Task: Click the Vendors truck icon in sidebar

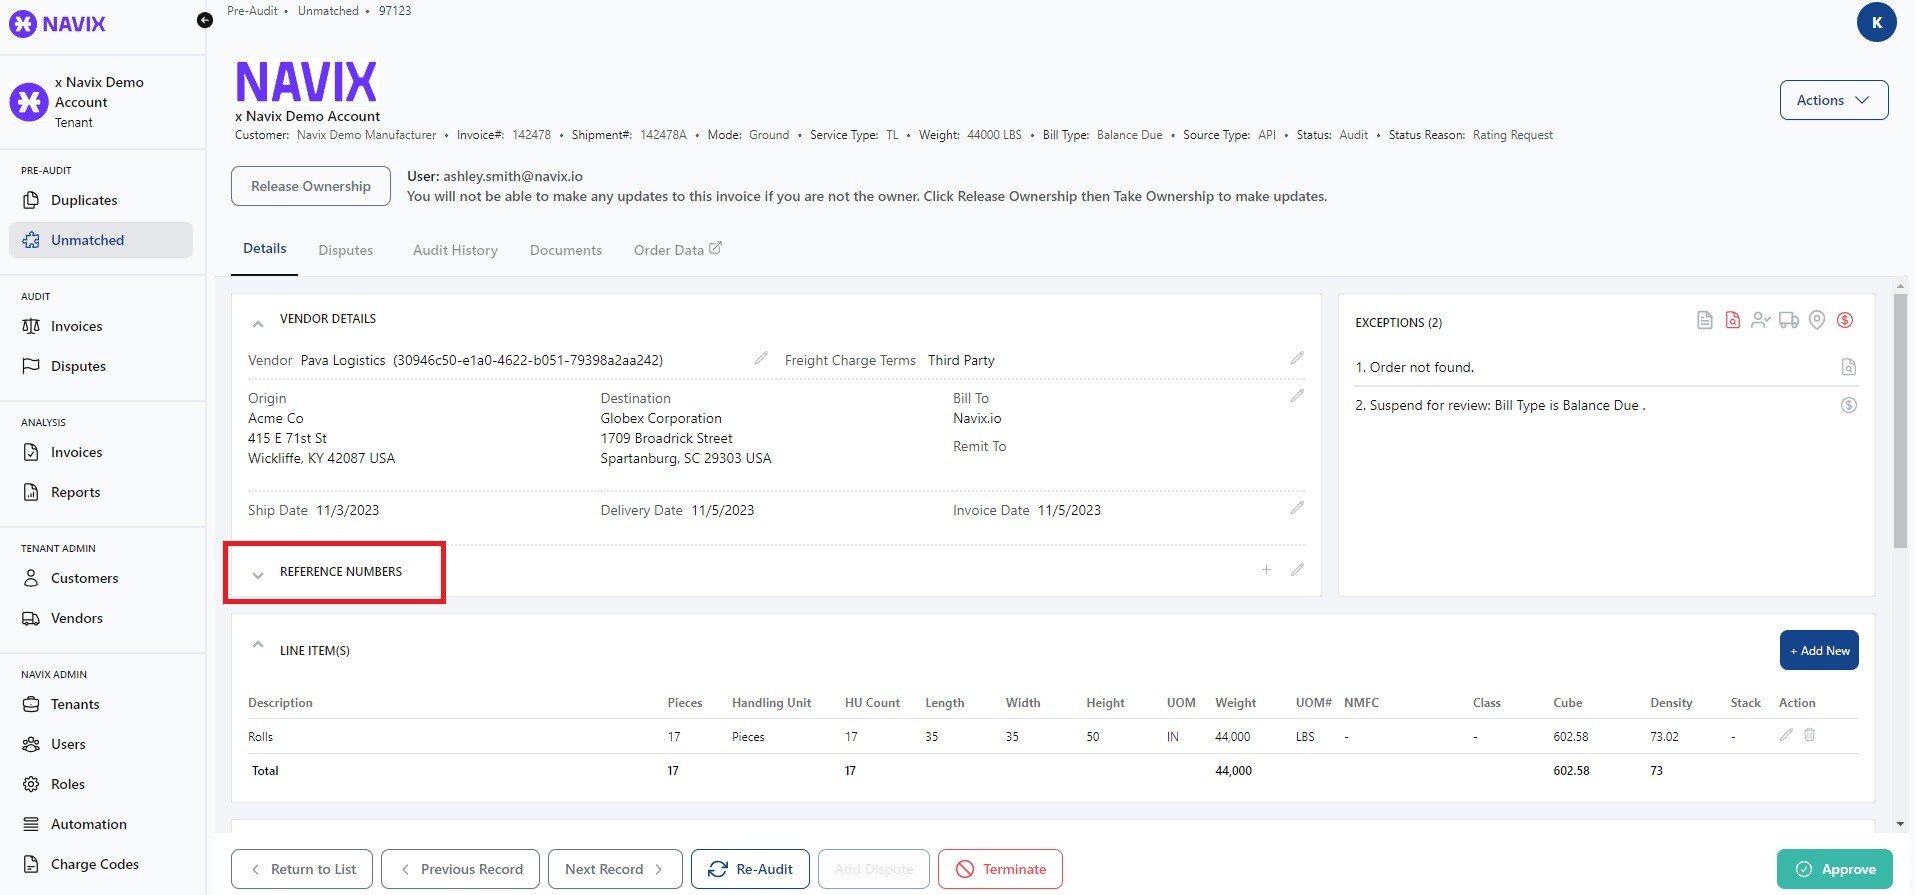Action: point(31,618)
